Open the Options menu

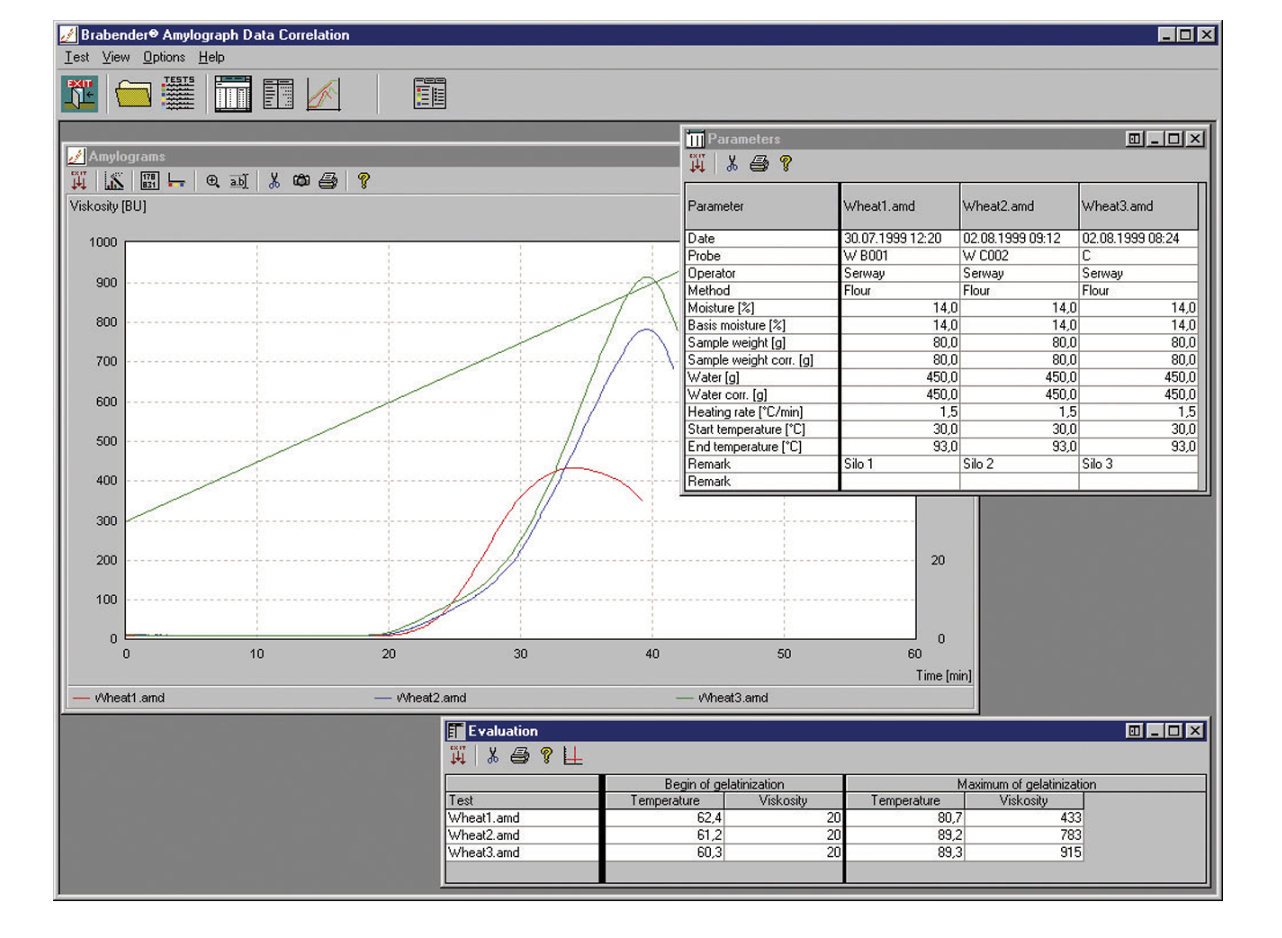click(164, 57)
